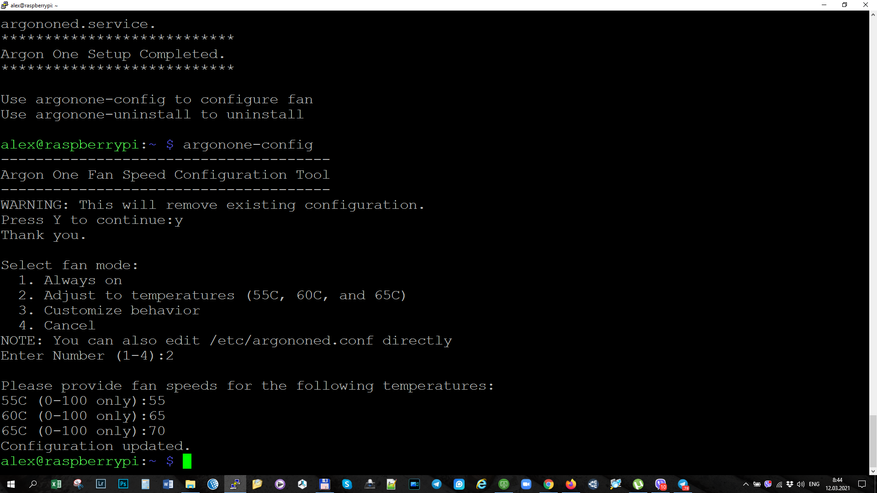Switch ENG input language indicator
The image size is (877, 493).
(x=814, y=484)
